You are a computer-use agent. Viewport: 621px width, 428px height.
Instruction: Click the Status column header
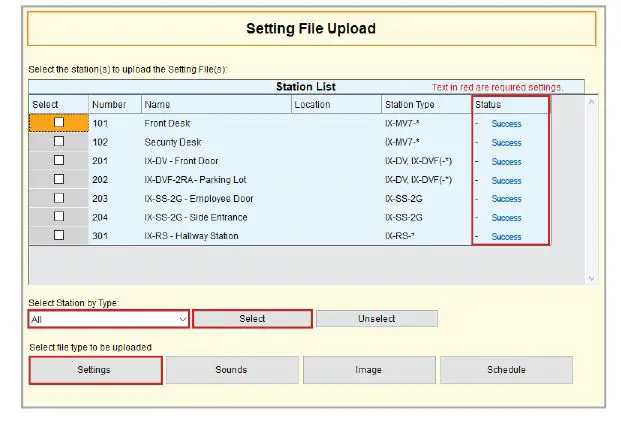pyautogui.click(x=511, y=105)
